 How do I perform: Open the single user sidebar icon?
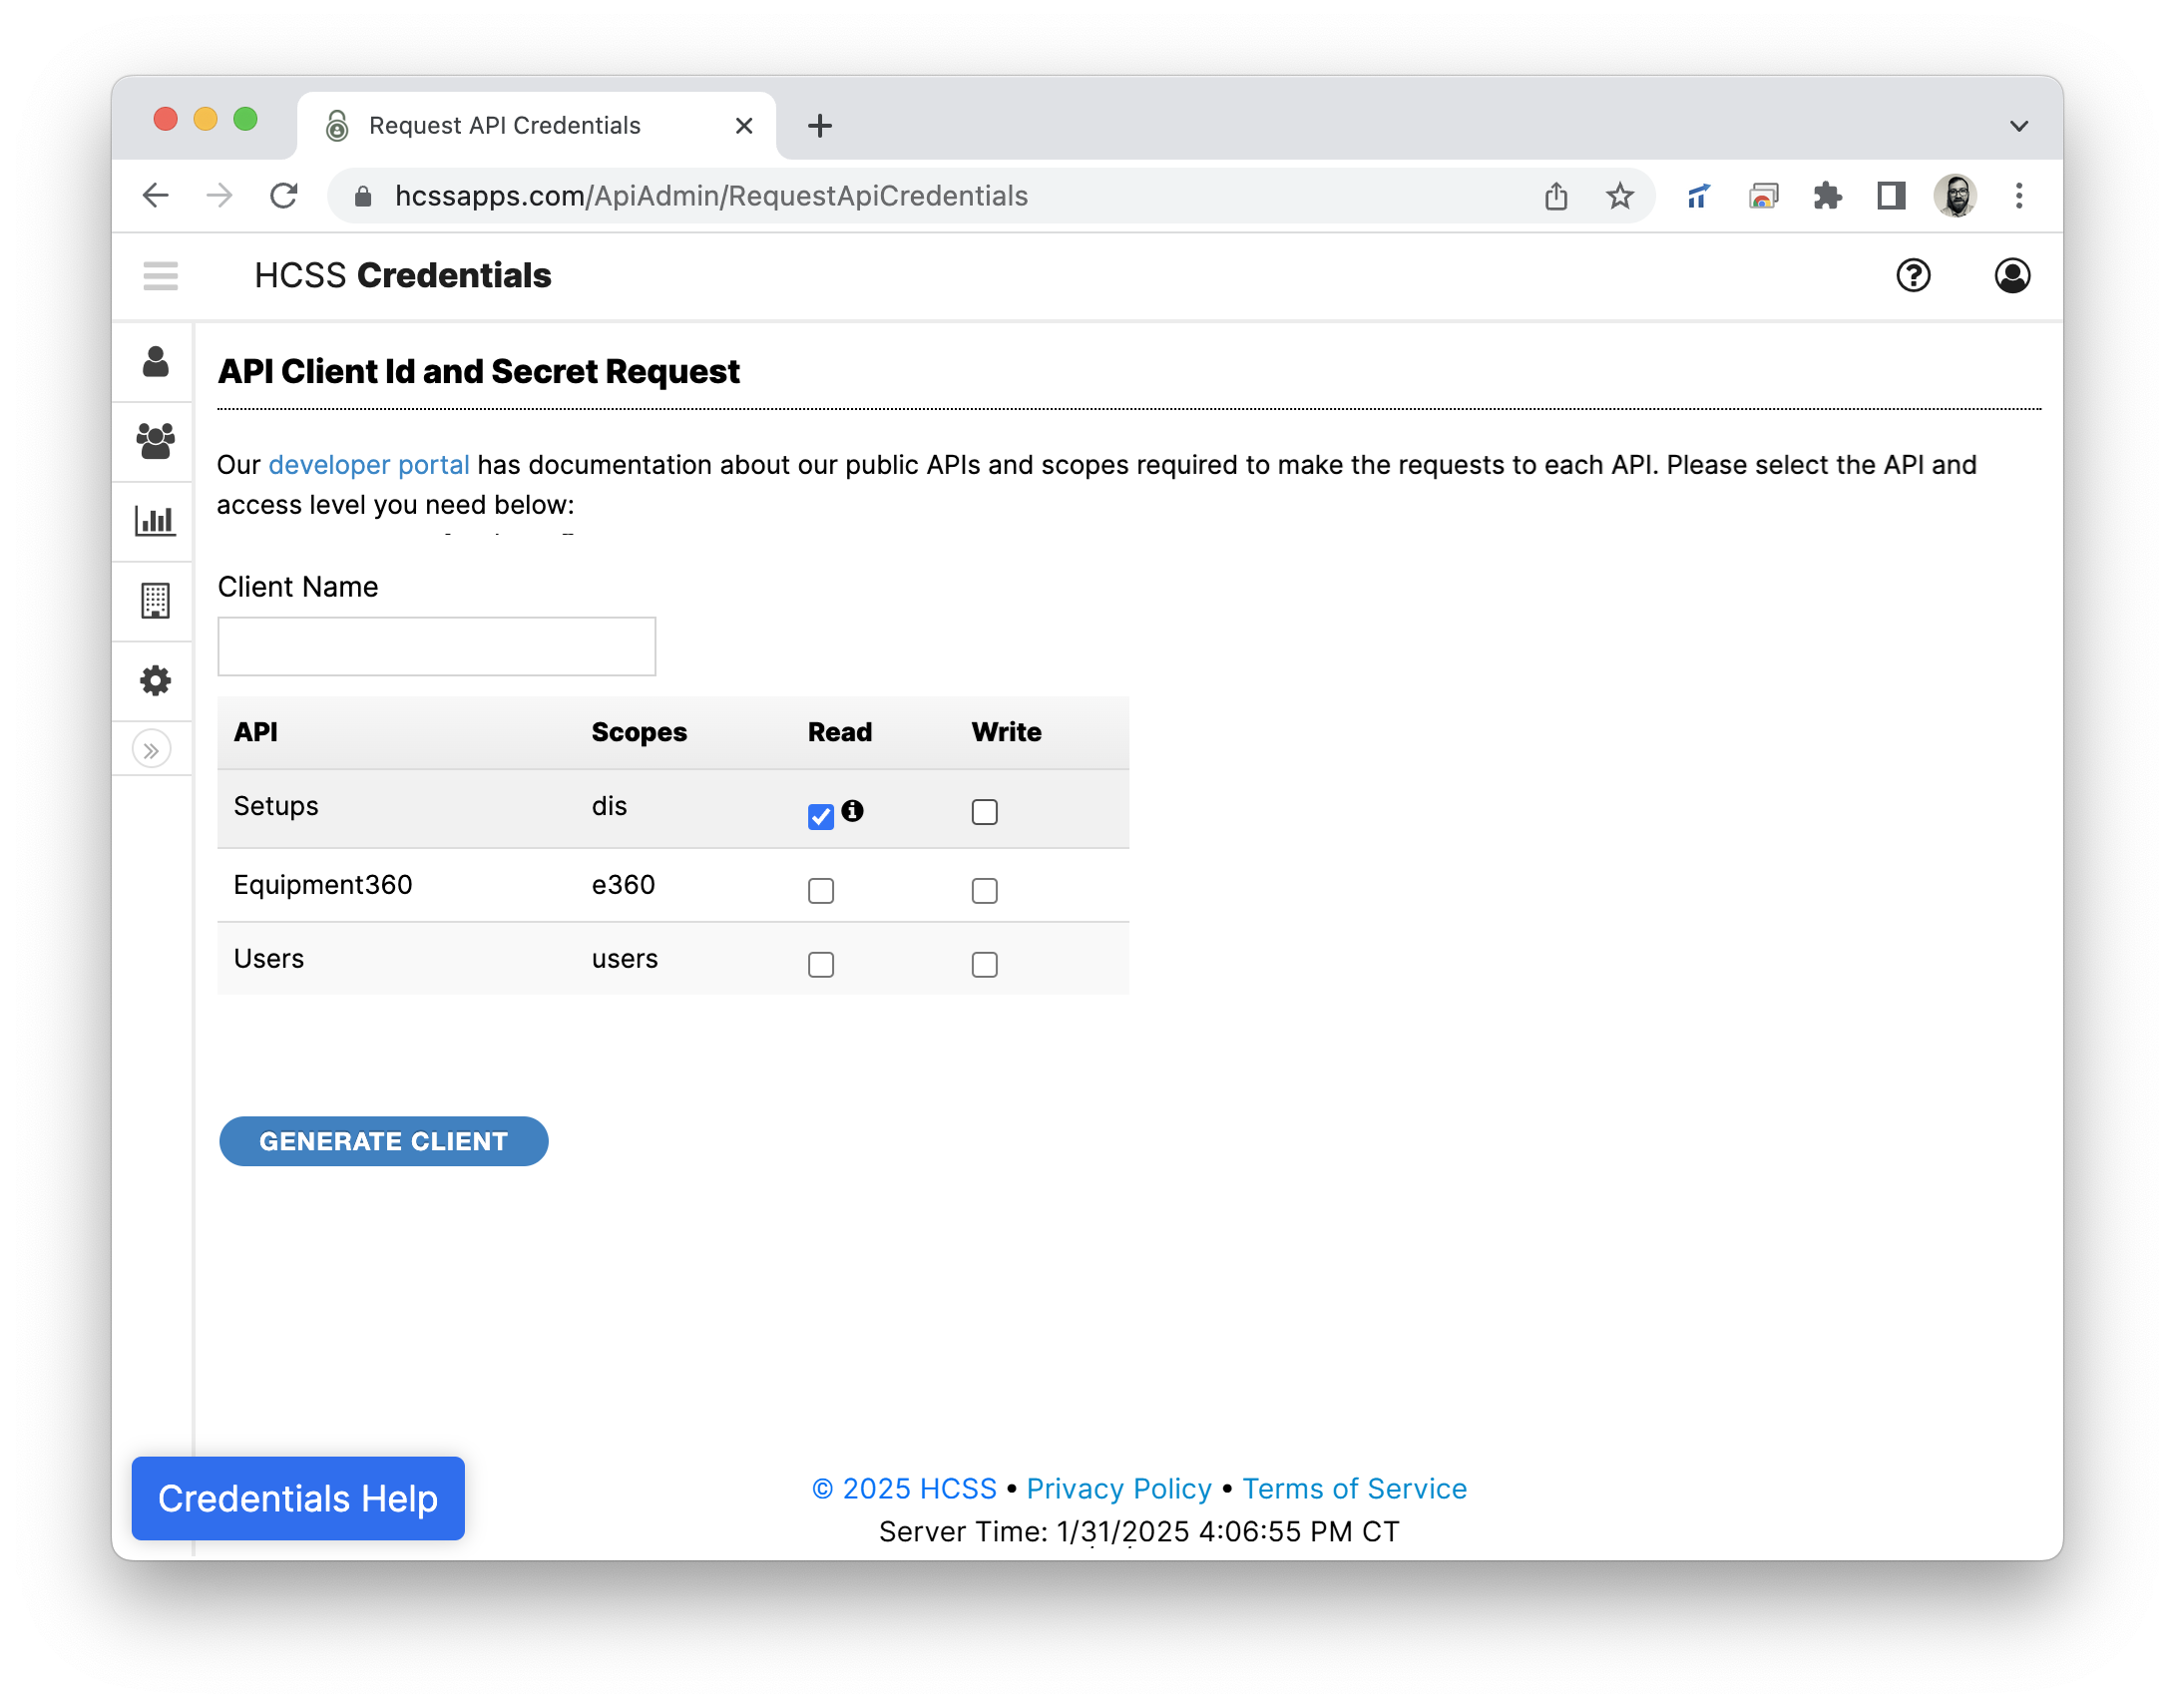155,362
